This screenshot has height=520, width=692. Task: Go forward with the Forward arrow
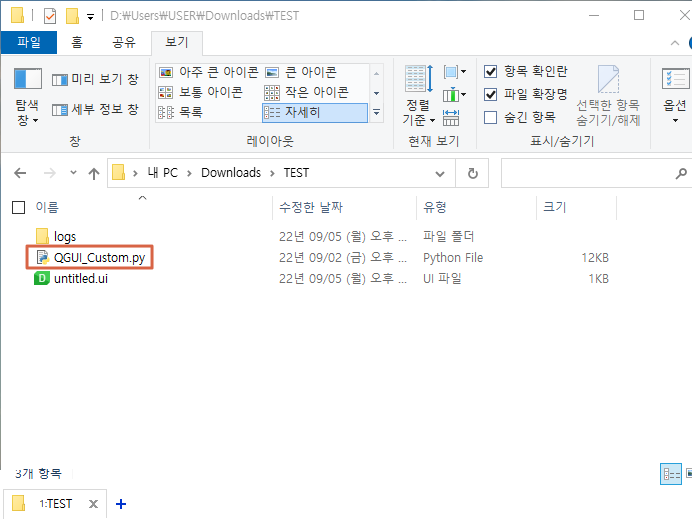(x=49, y=173)
